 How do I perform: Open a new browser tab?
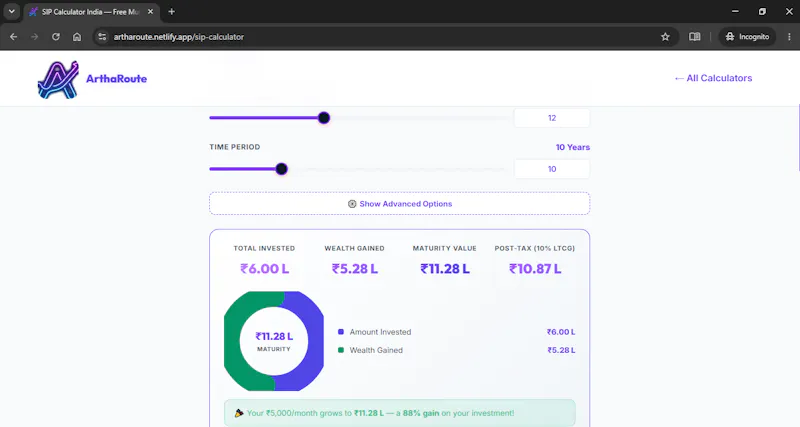[x=171, y=11]
